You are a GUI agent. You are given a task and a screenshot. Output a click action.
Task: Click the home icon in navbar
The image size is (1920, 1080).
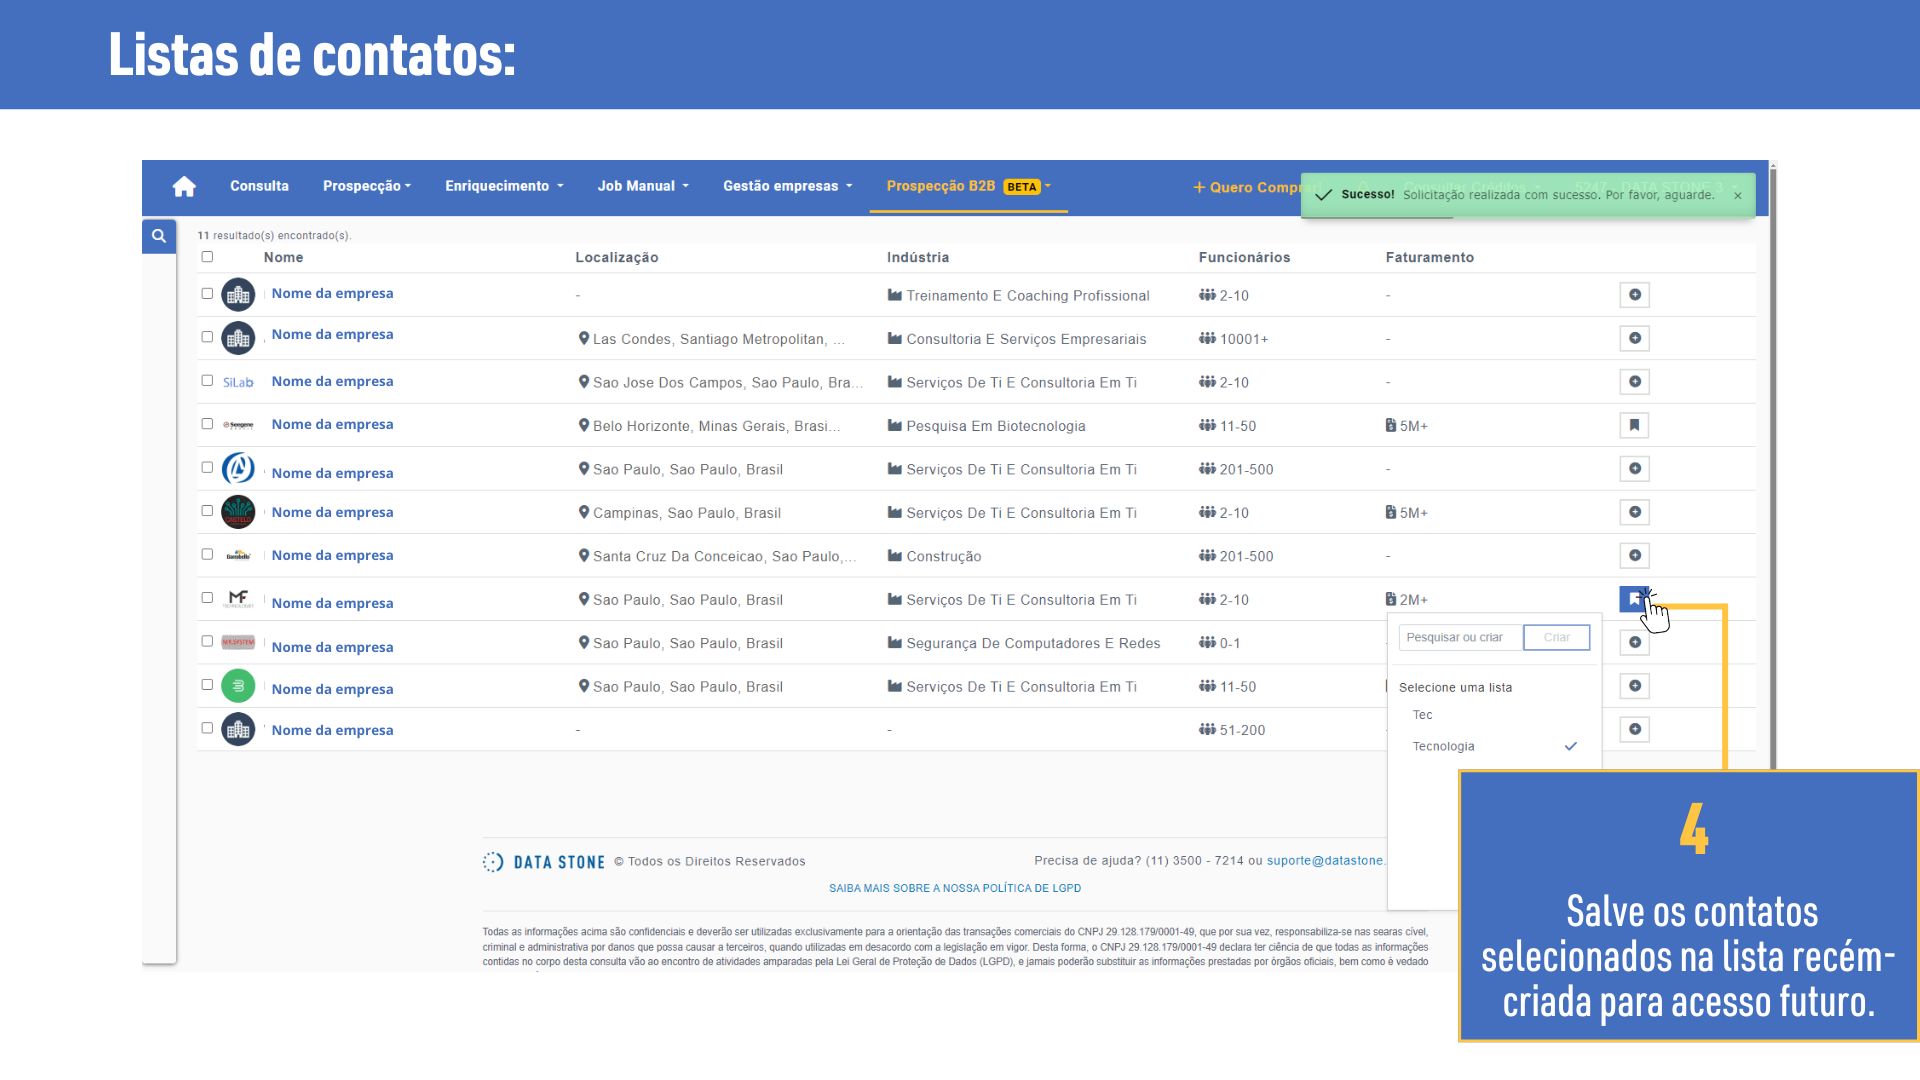pyautogui.click(x=184, y=187)
